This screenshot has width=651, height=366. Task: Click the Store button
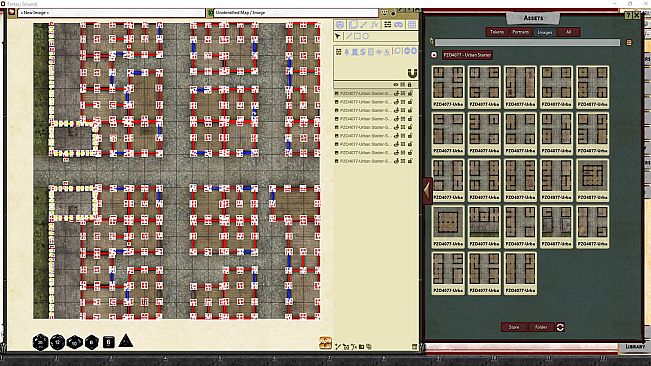[514, 327]
